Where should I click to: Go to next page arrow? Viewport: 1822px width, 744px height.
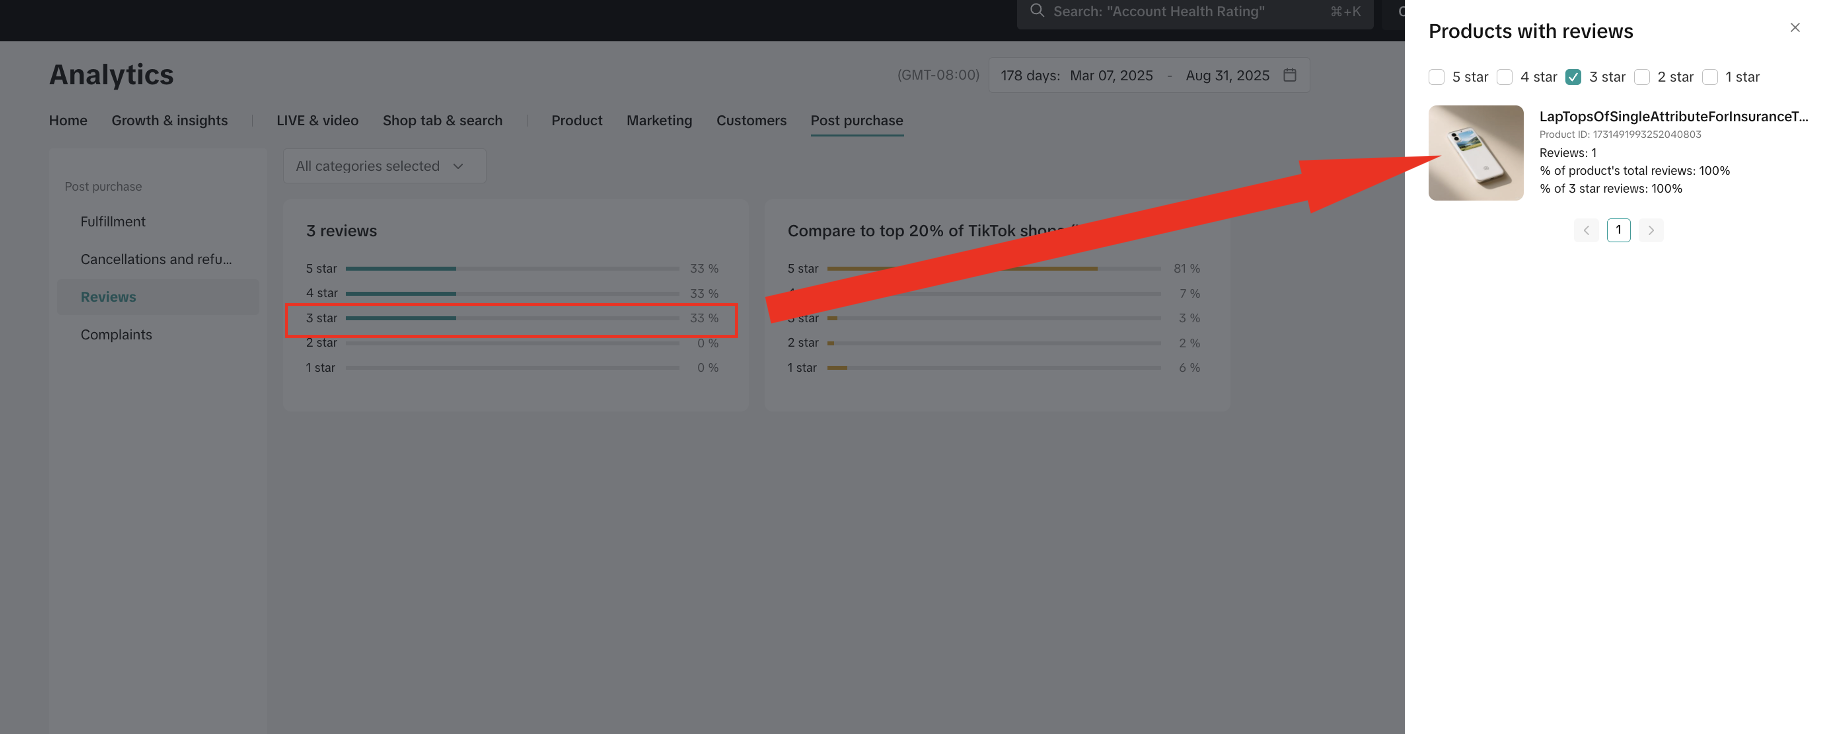[x=1651, y=230]
